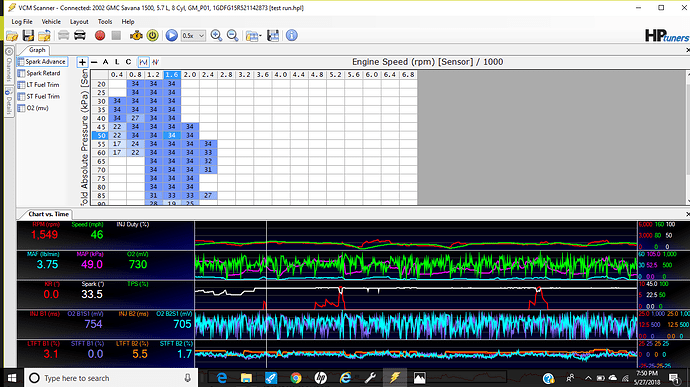This screenshot has height=387, width=690.
Task: Select the LT Fuel Trim graph
Action: tap(38, 85)
